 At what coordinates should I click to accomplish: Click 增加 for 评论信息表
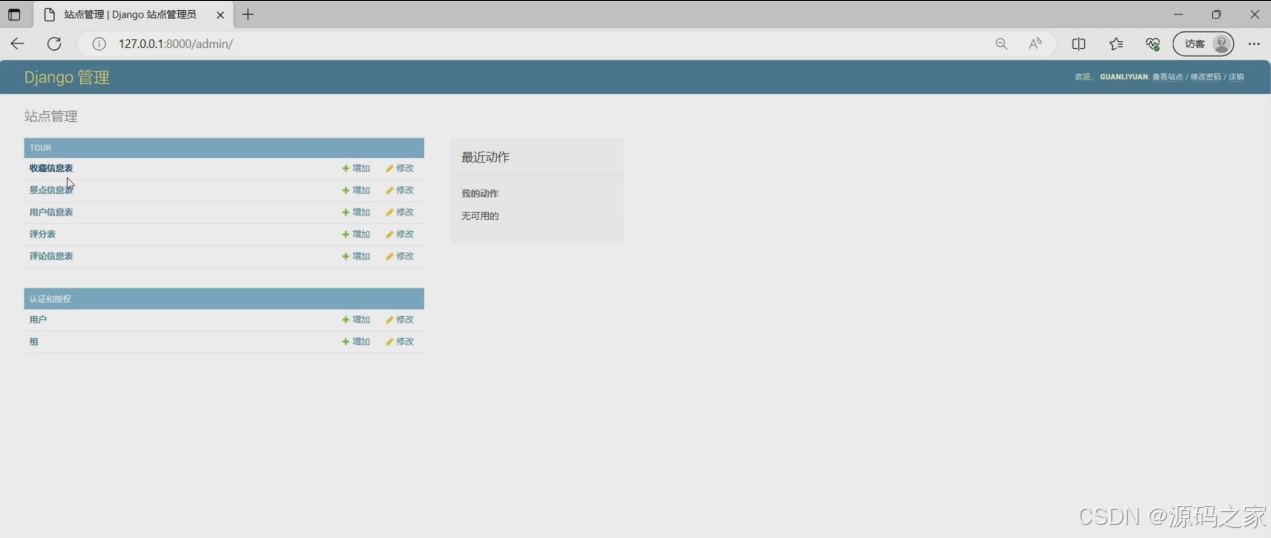[356, 256]
